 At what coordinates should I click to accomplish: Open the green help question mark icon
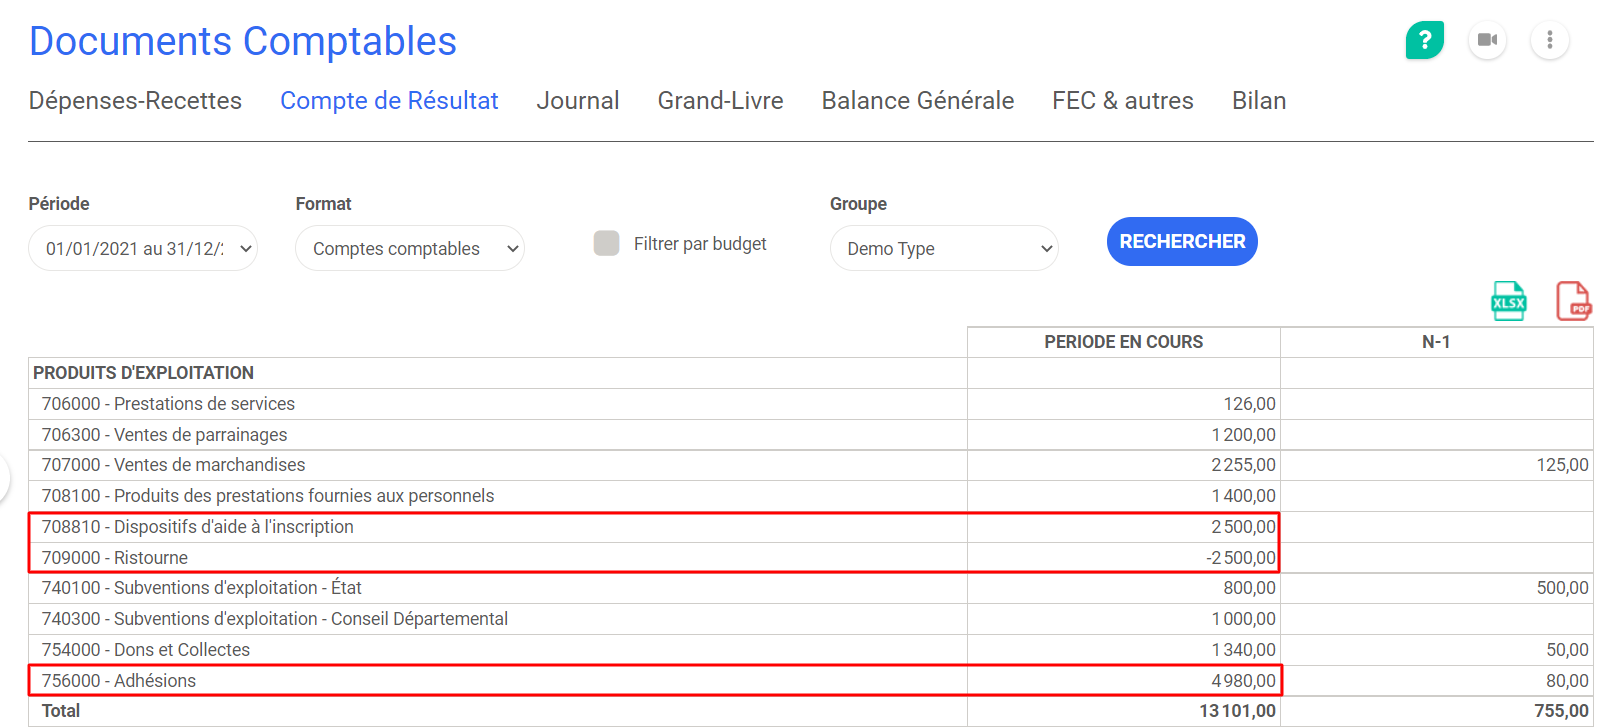1425,40
